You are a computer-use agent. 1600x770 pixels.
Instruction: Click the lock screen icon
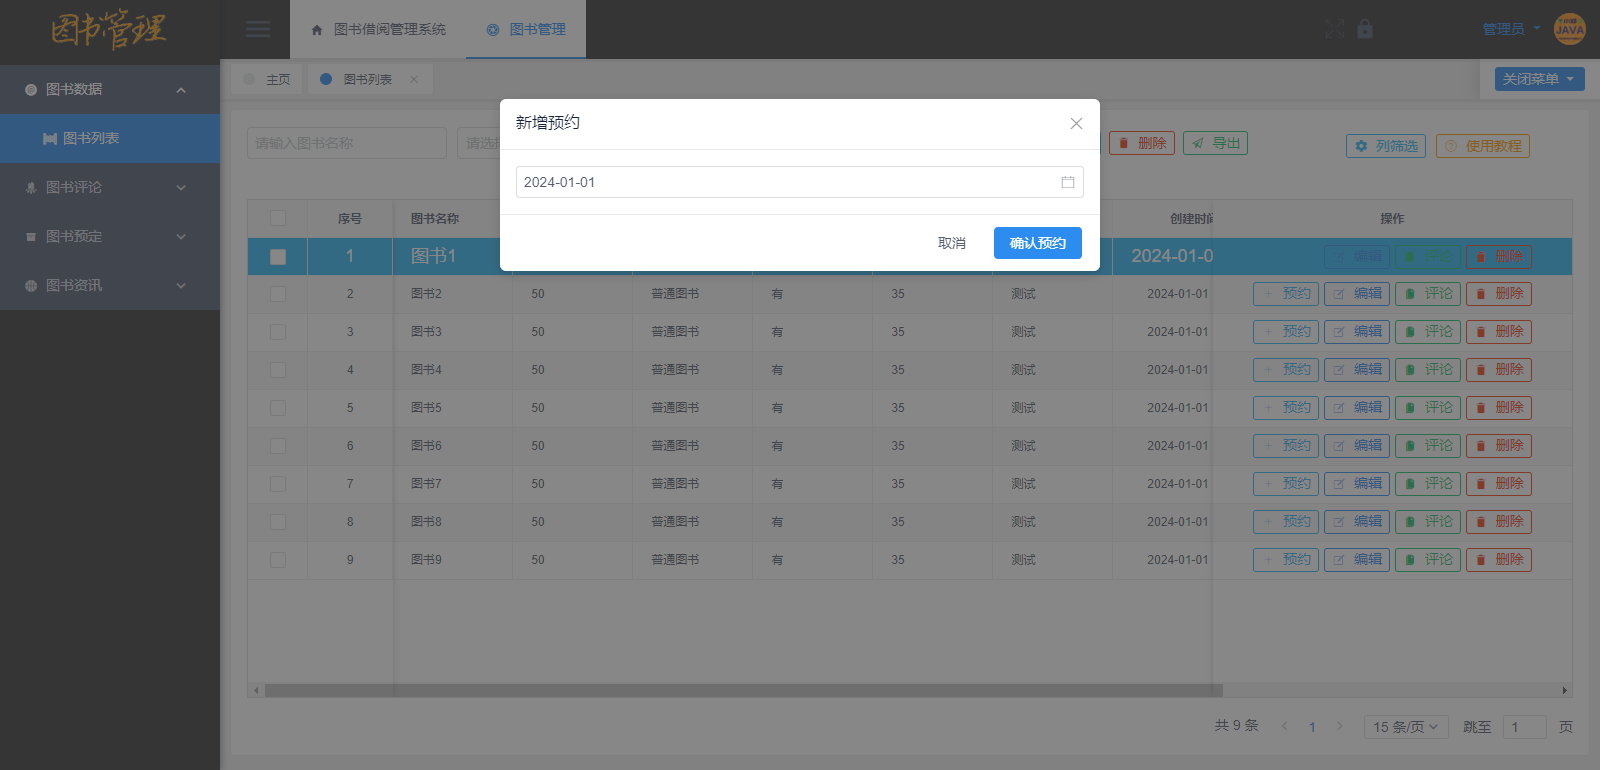click(1365, 29)
